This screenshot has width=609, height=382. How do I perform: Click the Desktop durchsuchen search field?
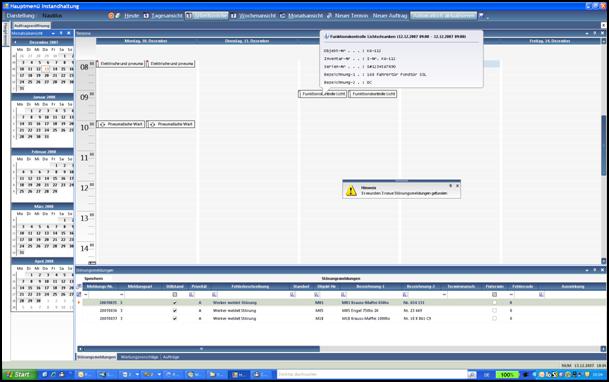(x=372, y=375)
